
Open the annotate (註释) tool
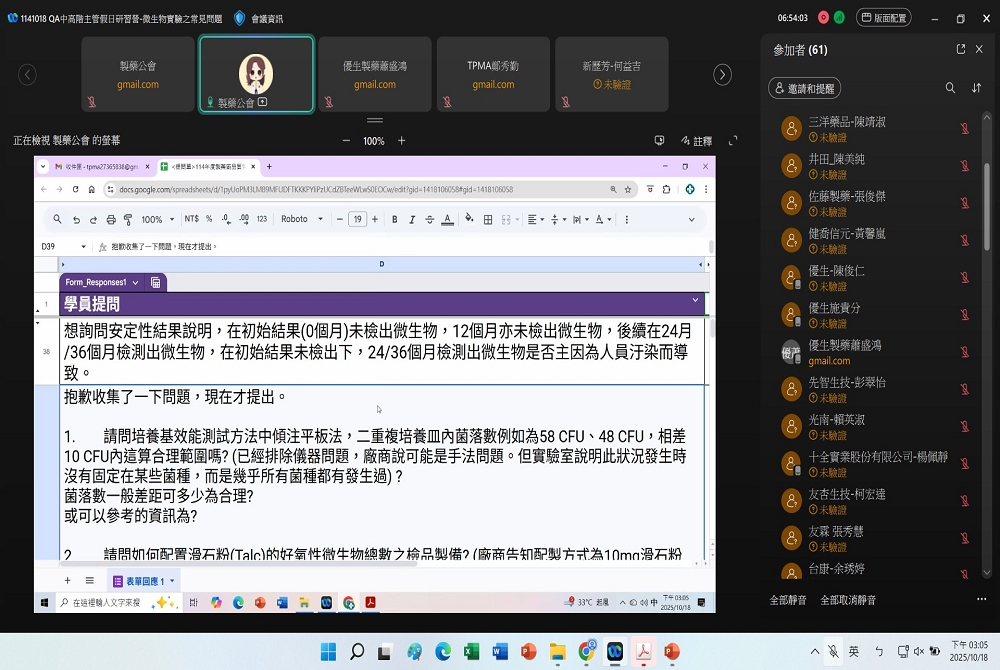coord(697,141)
